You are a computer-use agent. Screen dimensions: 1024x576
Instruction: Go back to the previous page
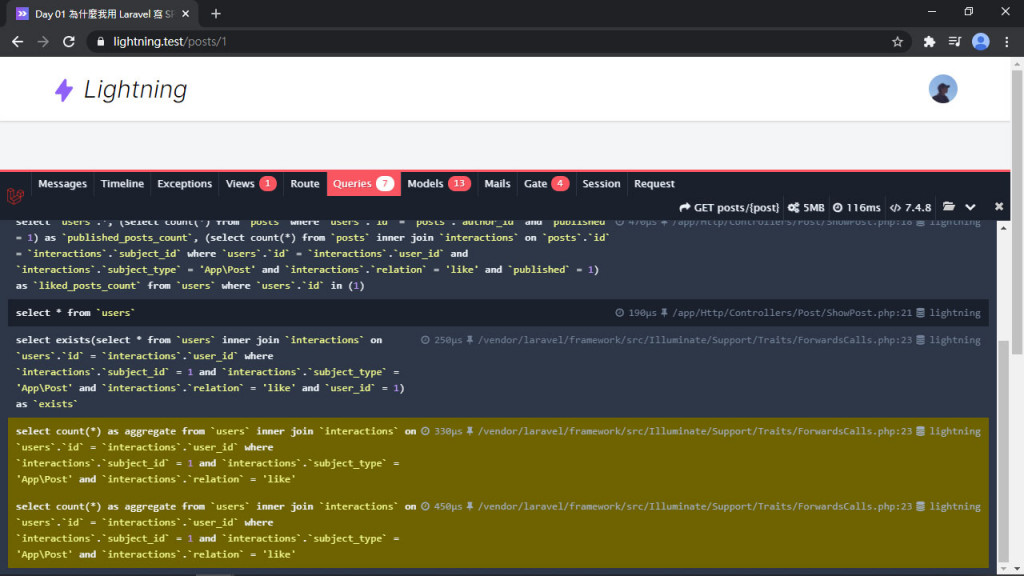pos(18,42)
